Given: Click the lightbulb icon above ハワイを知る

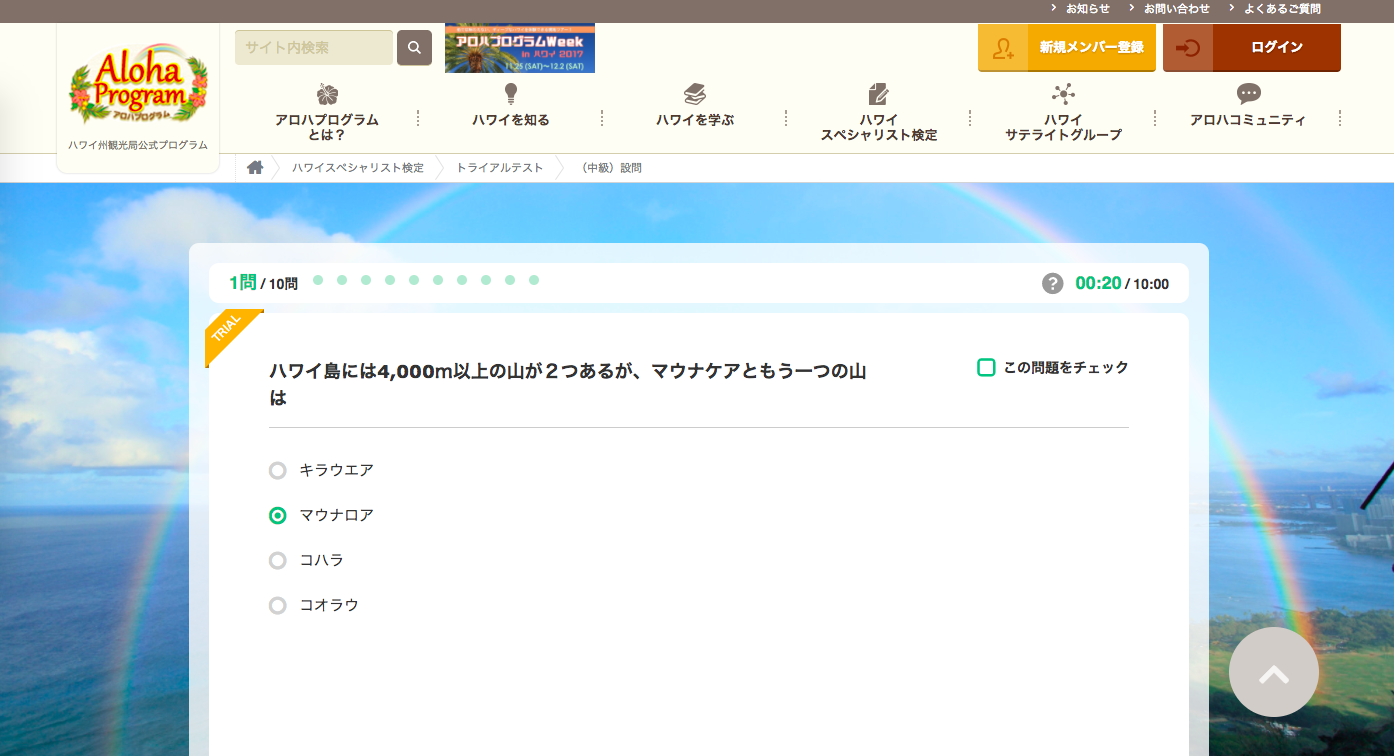Looking at the screenshot, I should (511, 94).
